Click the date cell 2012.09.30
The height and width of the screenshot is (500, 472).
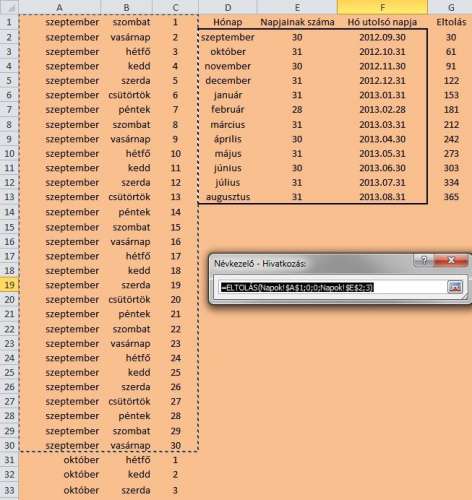382,37
